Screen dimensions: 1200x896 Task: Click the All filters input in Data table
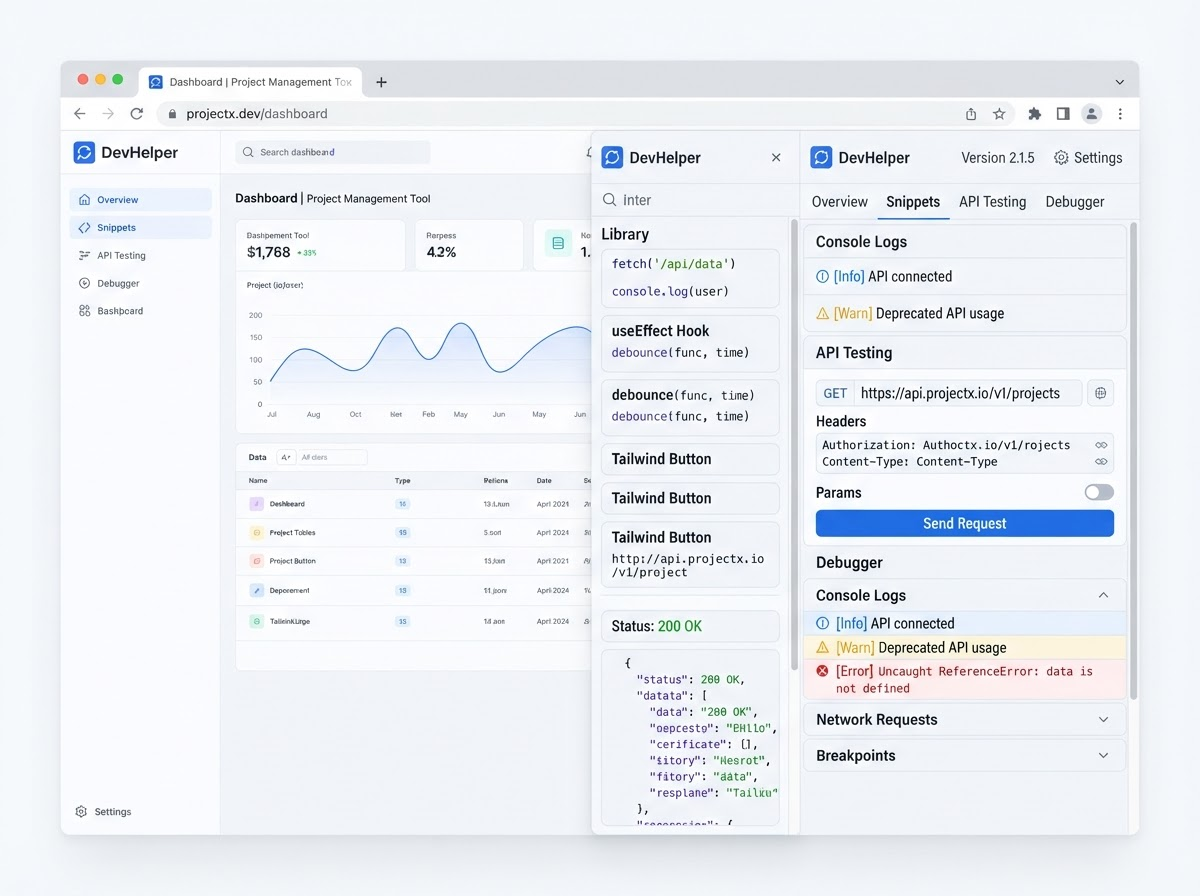pyautogui.click(x=332, y=457)
